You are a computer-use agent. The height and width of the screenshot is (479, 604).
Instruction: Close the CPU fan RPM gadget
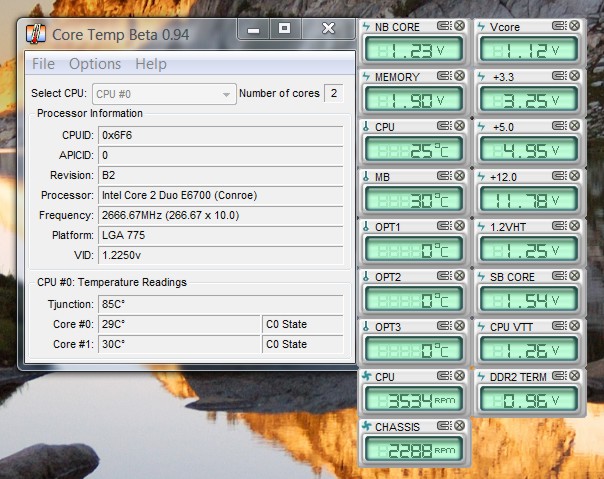pos(459,376)
